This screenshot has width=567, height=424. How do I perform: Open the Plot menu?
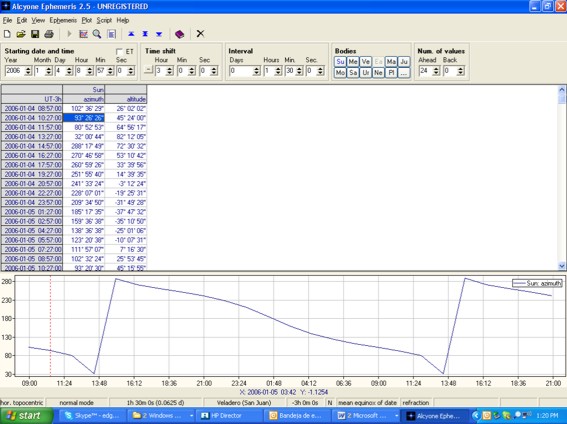(x=87, y=20)
